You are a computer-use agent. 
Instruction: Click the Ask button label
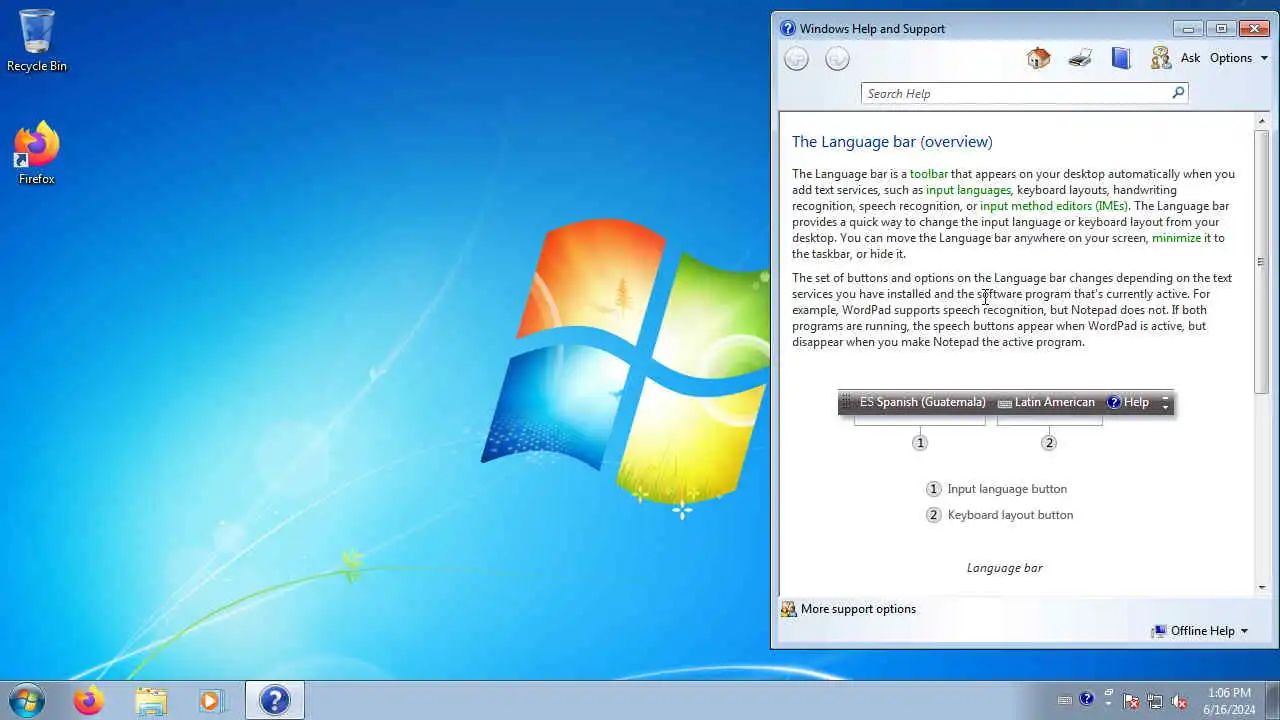tap(1190, 58)
